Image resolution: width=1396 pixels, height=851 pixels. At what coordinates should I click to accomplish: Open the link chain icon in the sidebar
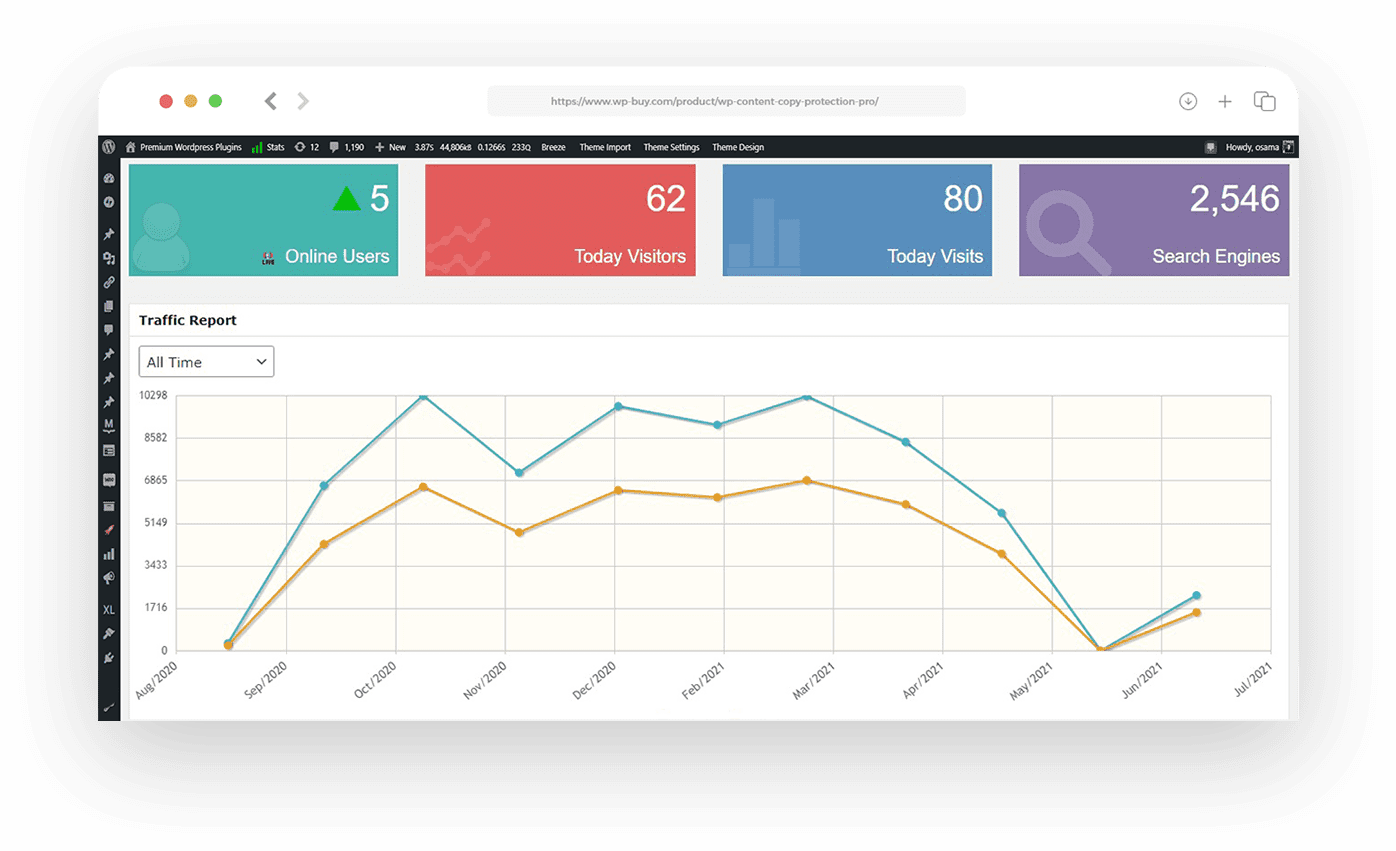click(109, 282)
